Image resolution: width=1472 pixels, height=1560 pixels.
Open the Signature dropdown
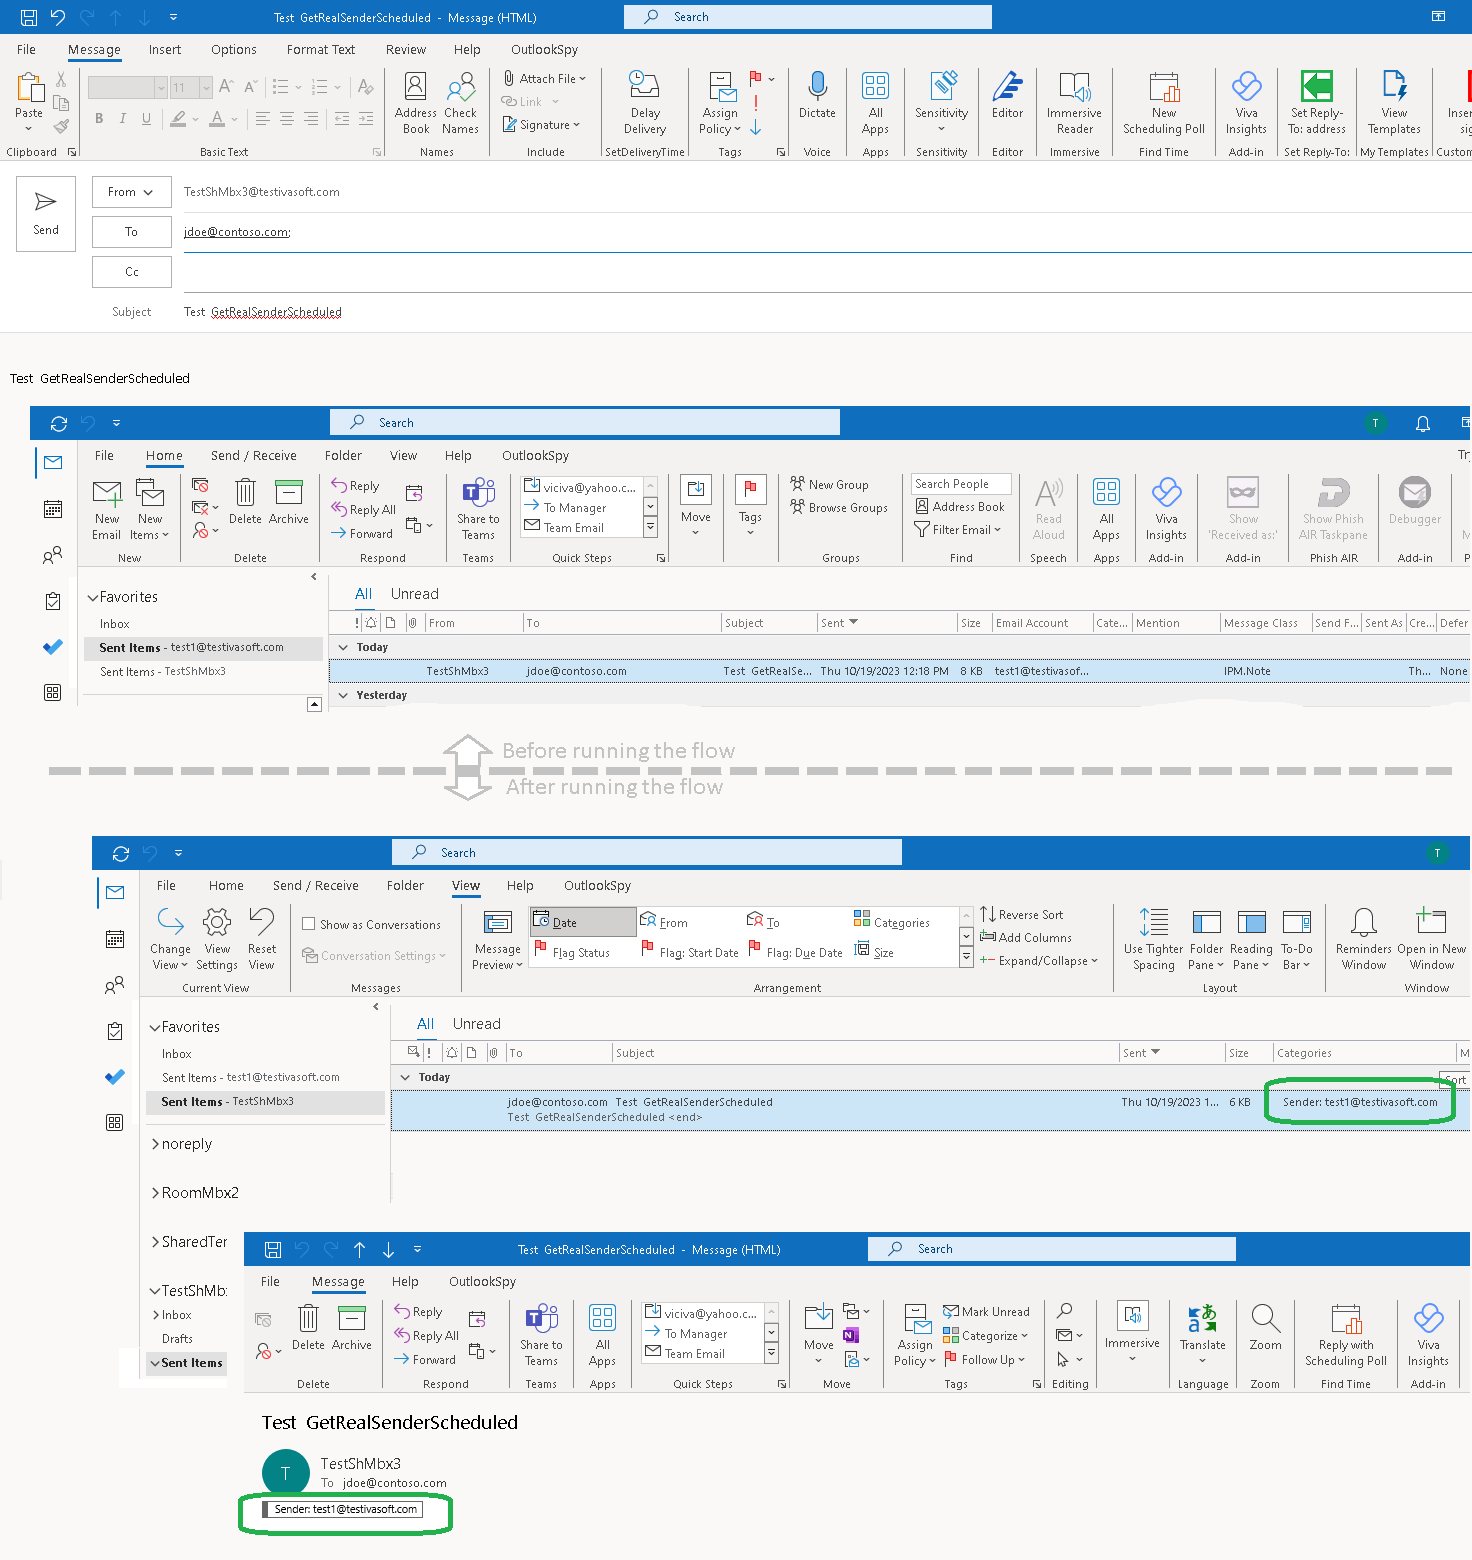[541, 125]
